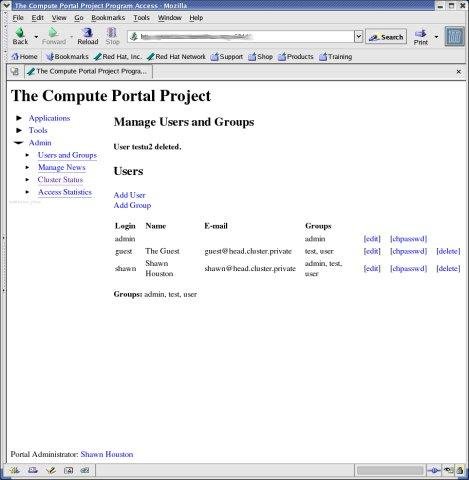Reload the current page

(x=88, y=36)
